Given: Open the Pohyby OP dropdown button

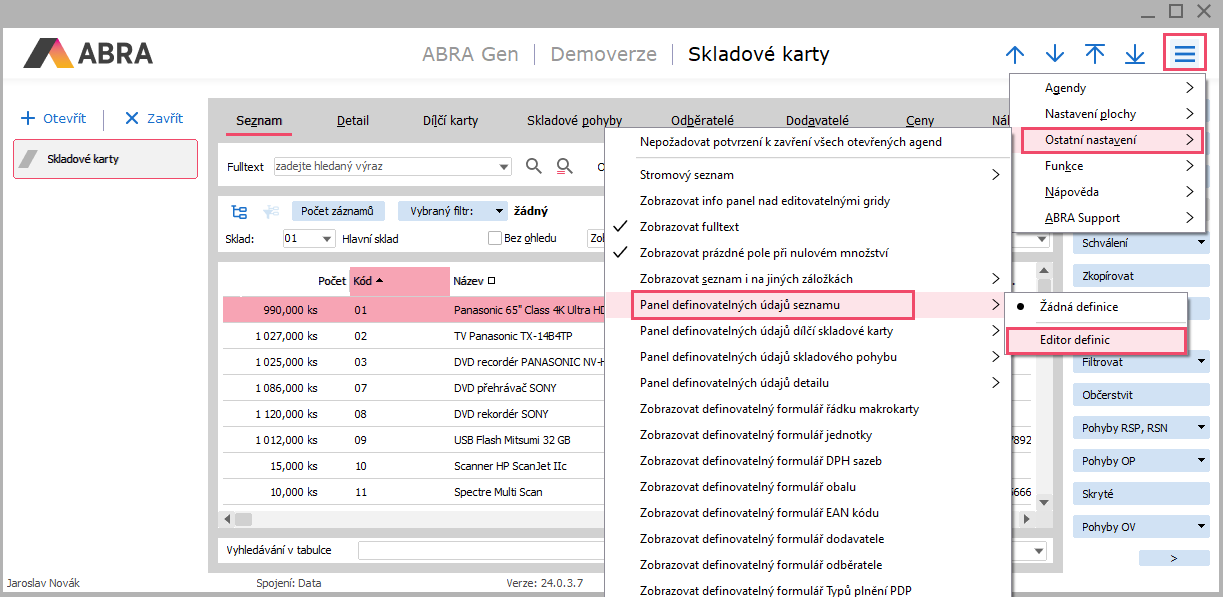Looking at the screenshot, I should pyautogui.click(x=1142, y=461).
